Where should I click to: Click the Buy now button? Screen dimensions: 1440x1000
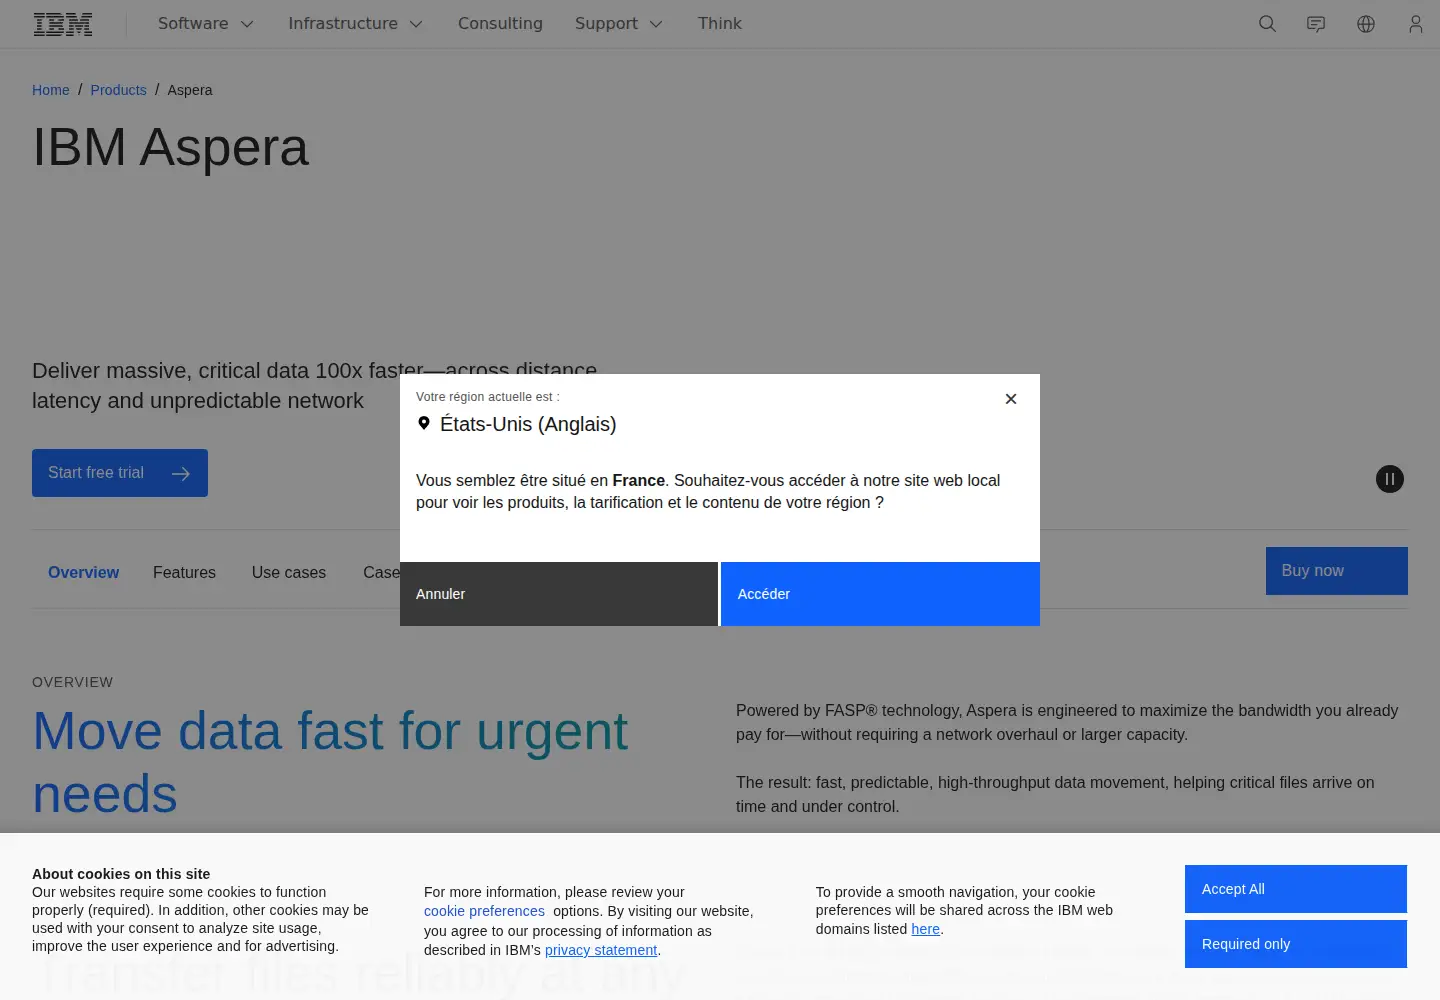[x=1337, y=571]
